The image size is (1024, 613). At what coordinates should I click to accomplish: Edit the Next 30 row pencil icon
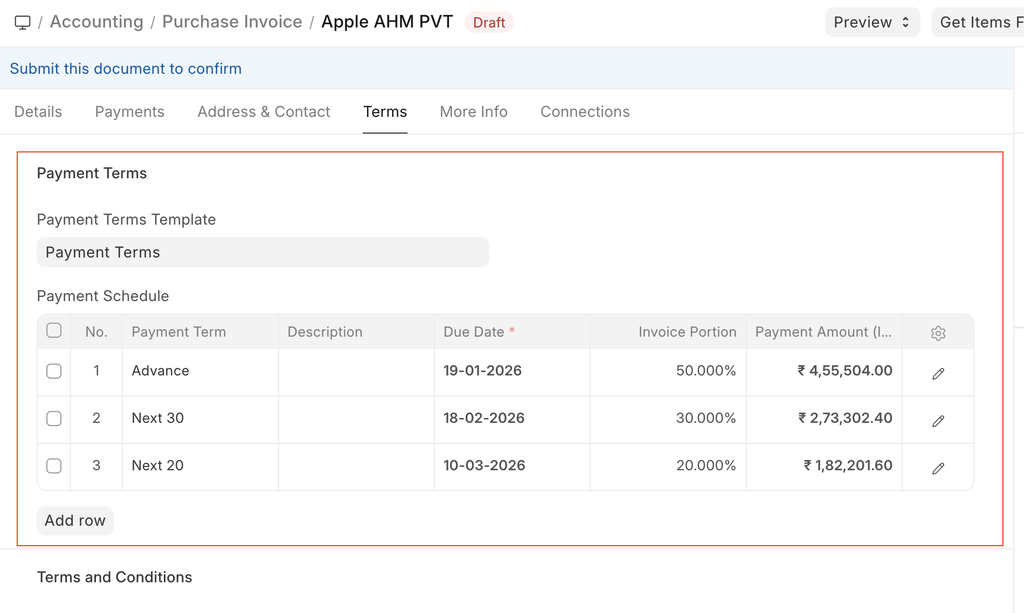937,421
